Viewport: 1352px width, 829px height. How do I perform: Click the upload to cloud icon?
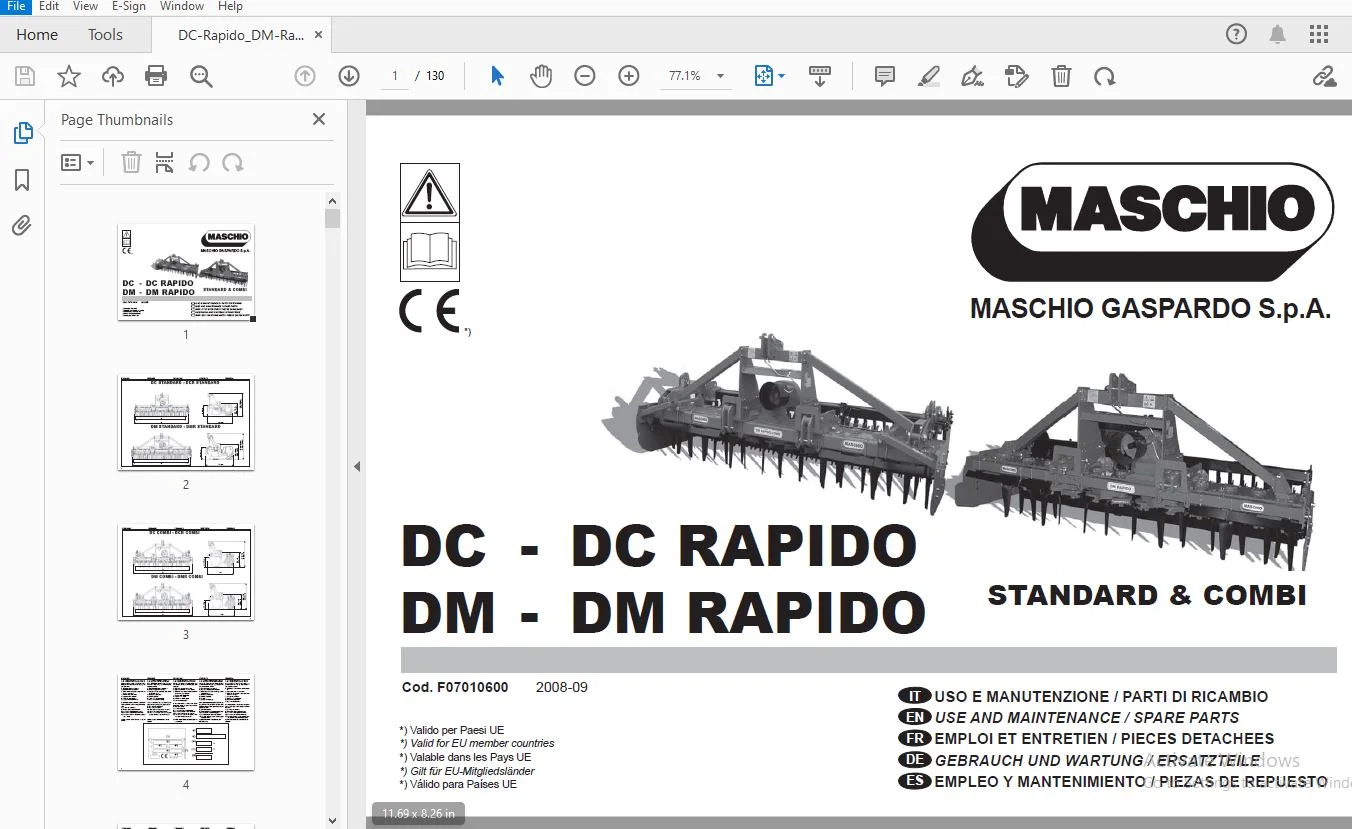coord(113,76)
